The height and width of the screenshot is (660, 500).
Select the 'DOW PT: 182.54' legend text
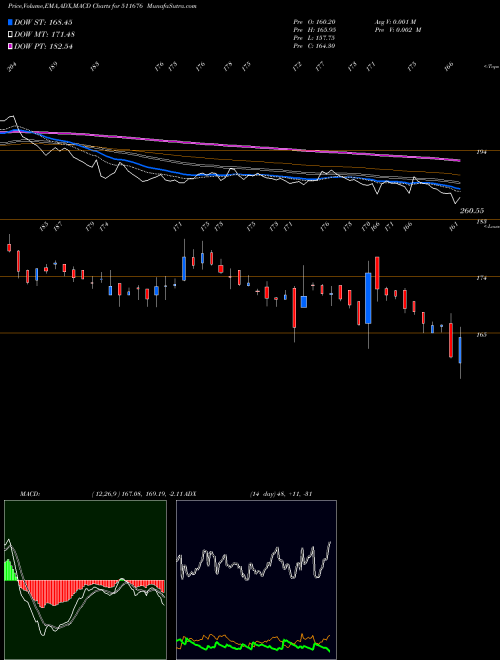click(x=43, y=46)
